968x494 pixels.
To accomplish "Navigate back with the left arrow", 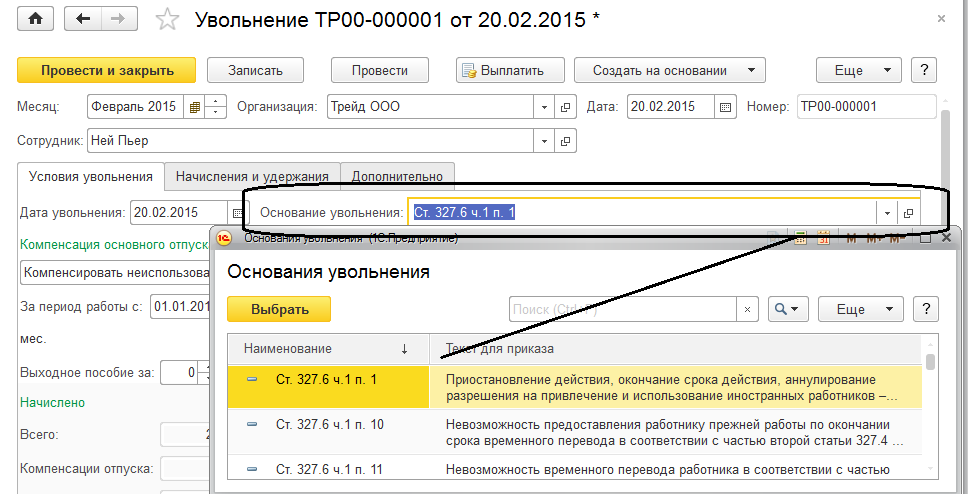I will [x=83, y=19].
